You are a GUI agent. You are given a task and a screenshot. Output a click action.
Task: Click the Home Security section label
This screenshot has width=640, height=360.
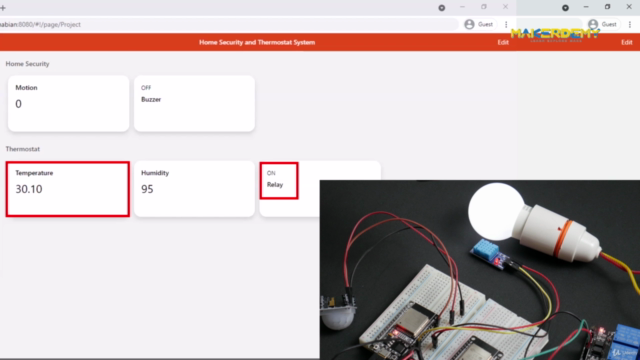(27, 64)
